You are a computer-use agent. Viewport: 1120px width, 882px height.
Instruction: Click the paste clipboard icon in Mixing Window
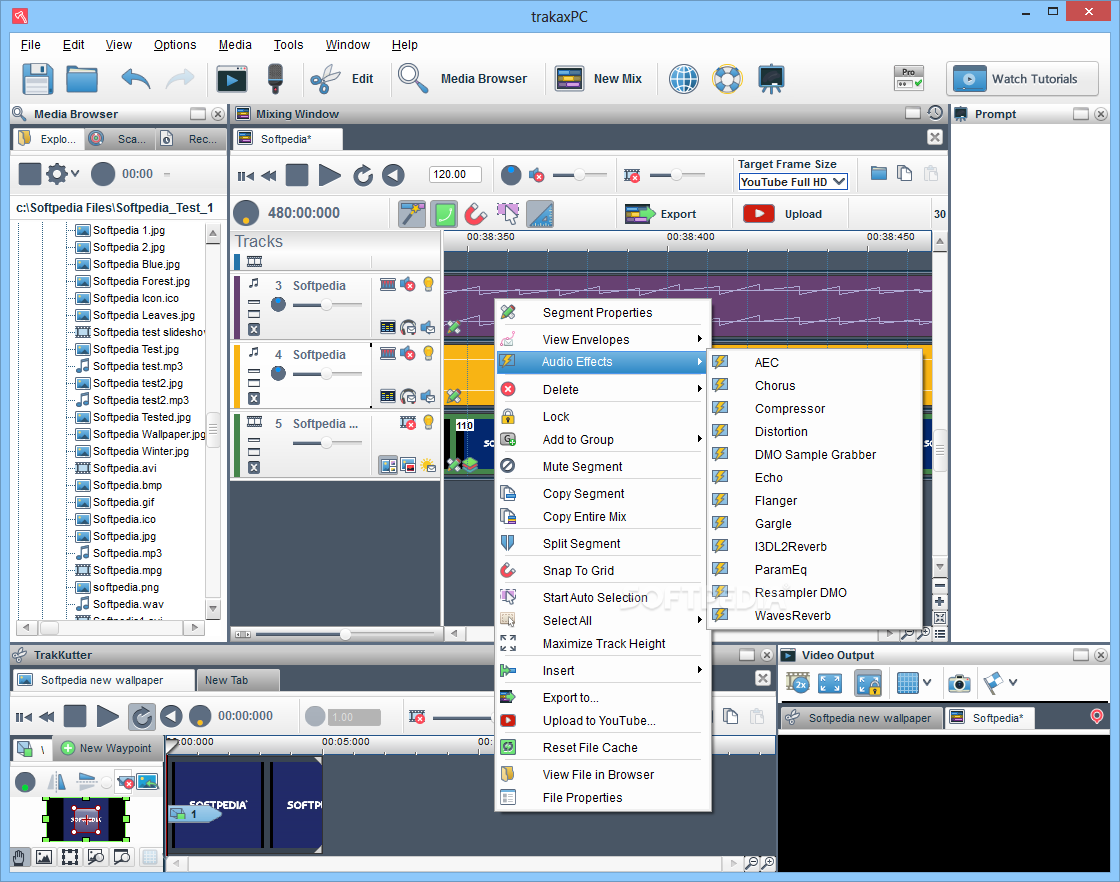click(x=931, y=174)
